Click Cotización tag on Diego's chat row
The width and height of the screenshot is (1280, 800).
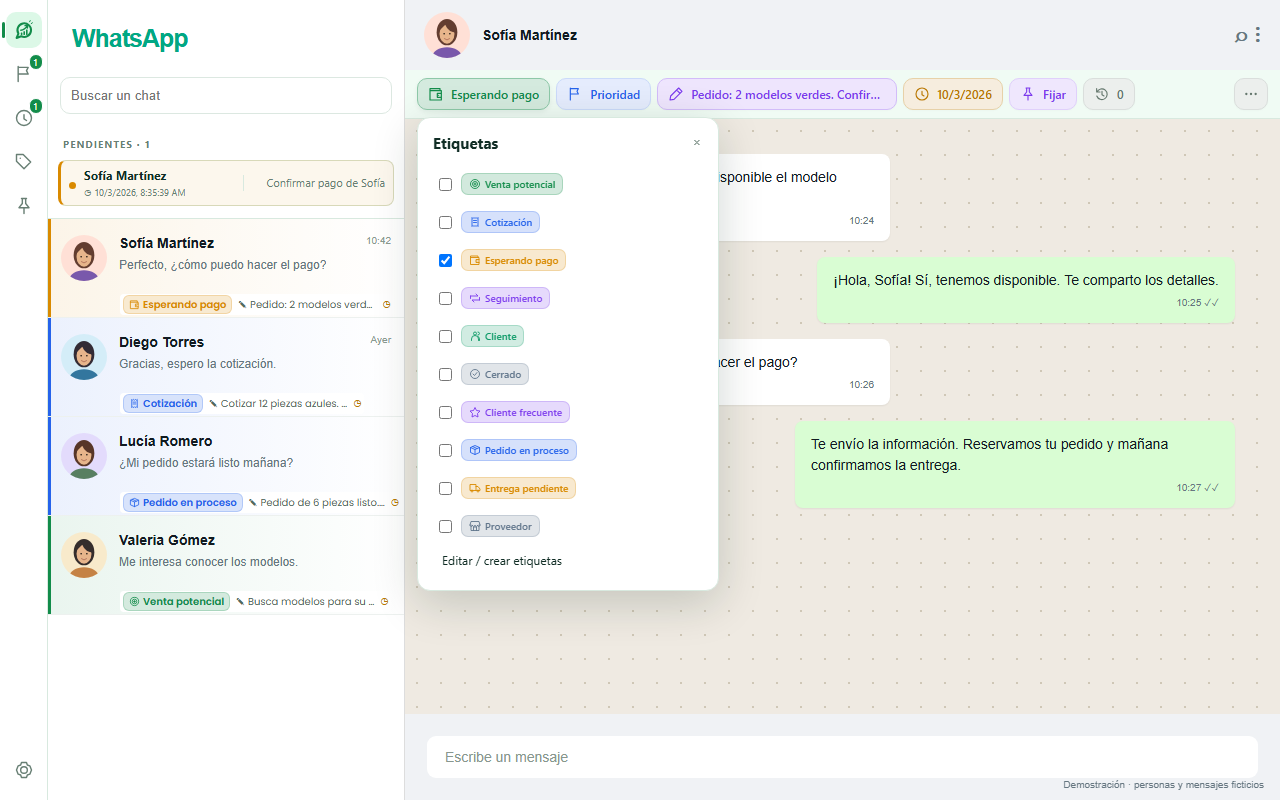(x=163, y=403)
